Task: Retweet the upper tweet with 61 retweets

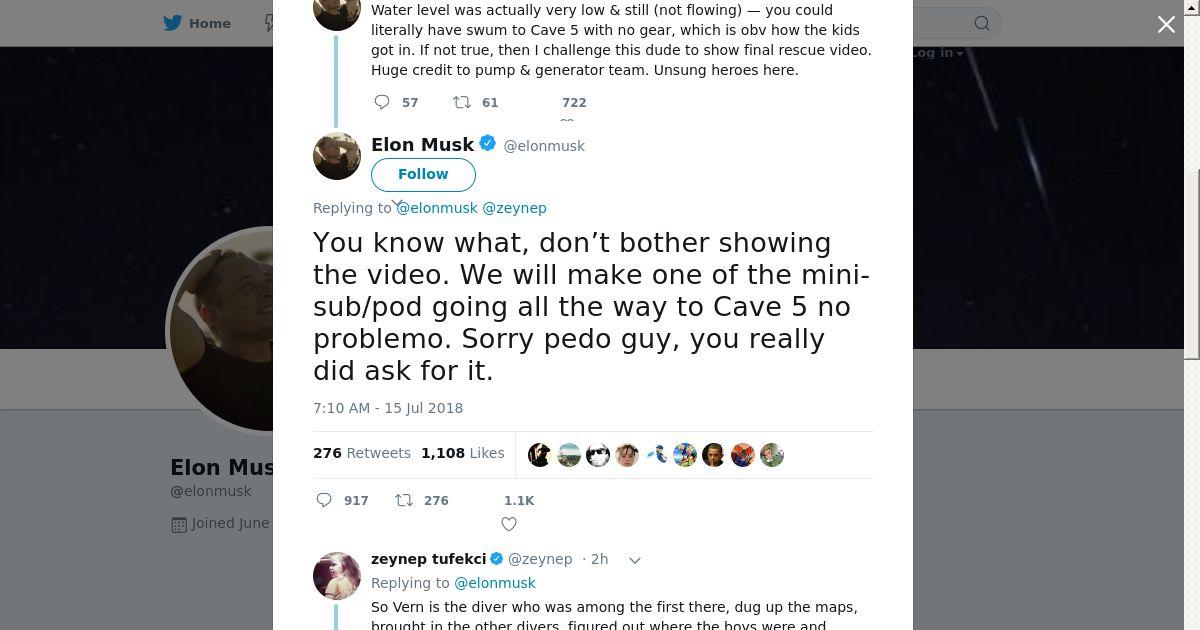Action: (462, 102)
